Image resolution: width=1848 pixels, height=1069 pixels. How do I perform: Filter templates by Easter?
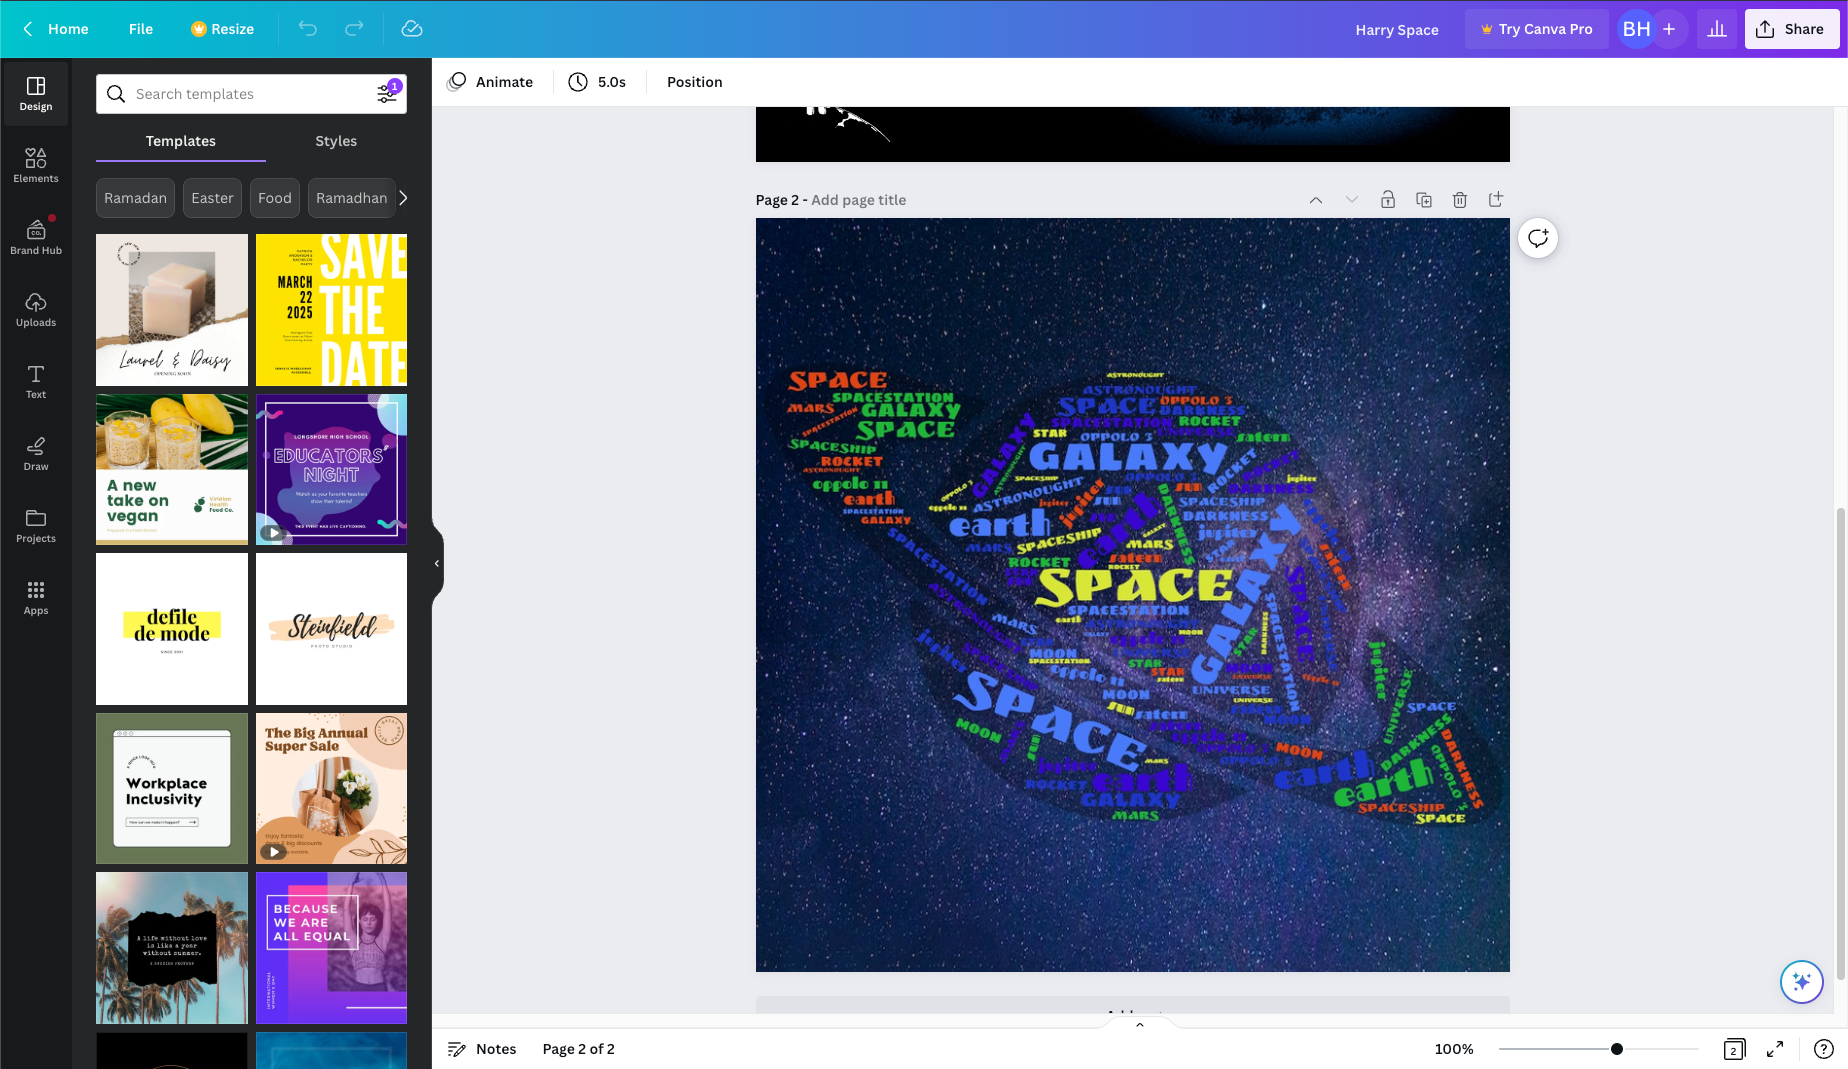coord(212,198)
